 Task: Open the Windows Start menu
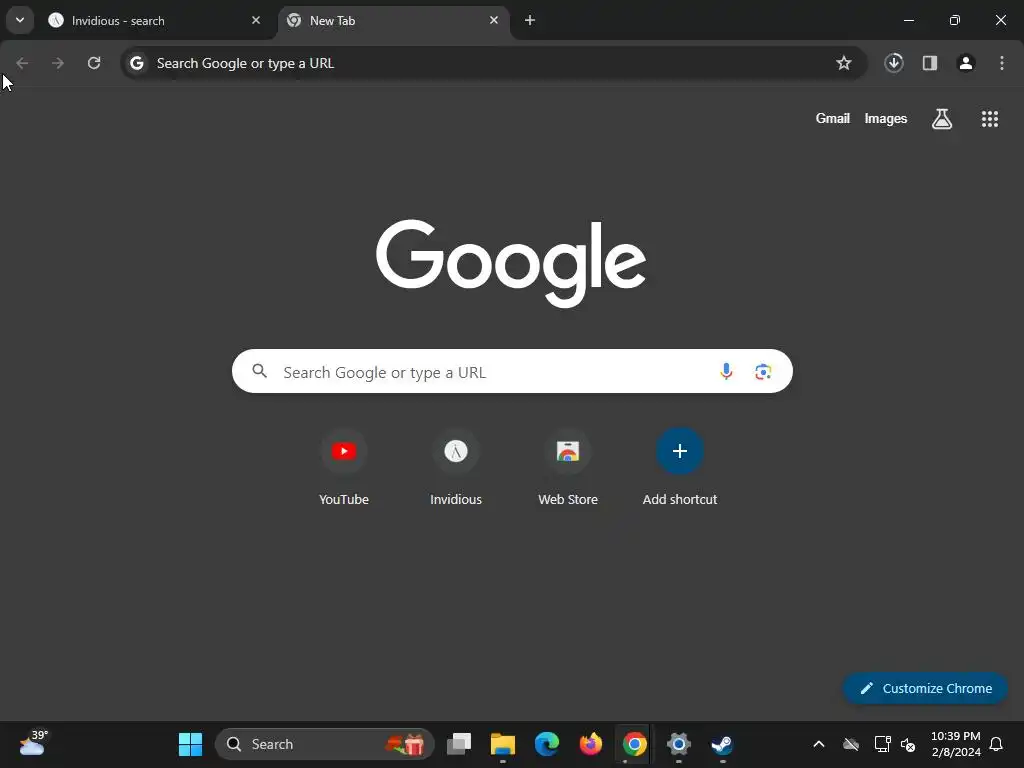(190, 744)
